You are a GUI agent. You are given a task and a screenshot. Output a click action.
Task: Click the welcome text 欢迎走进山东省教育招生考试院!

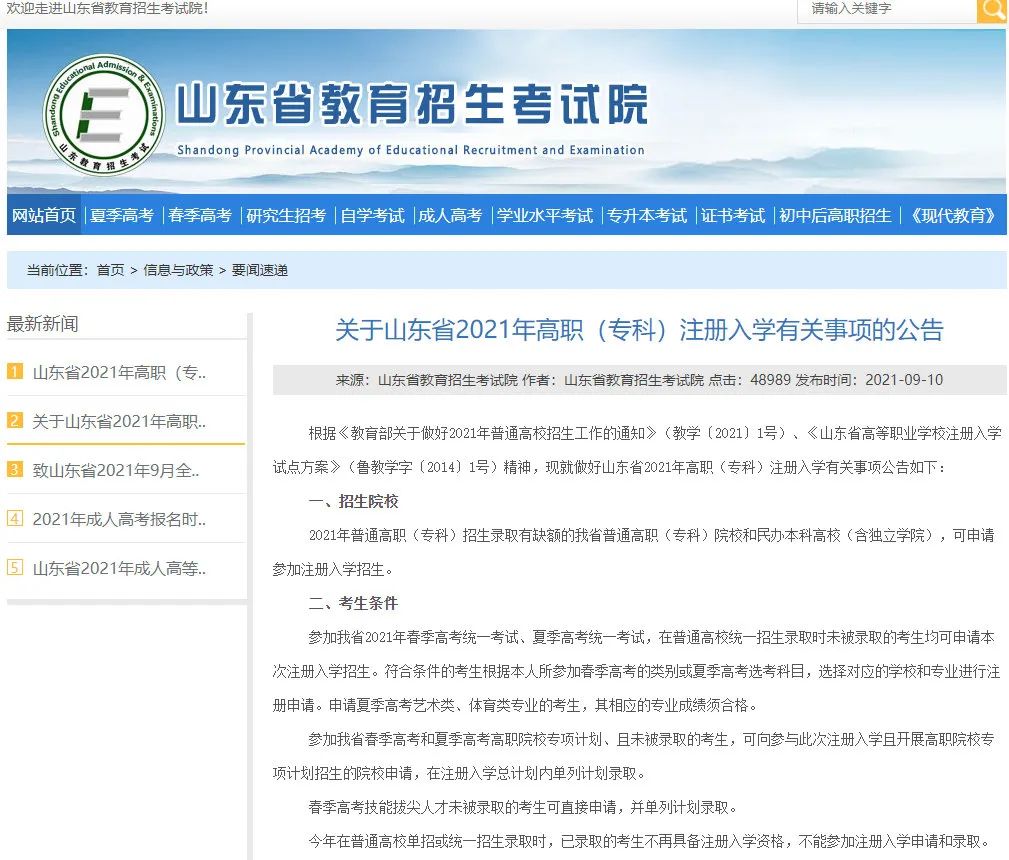point(107,8)
